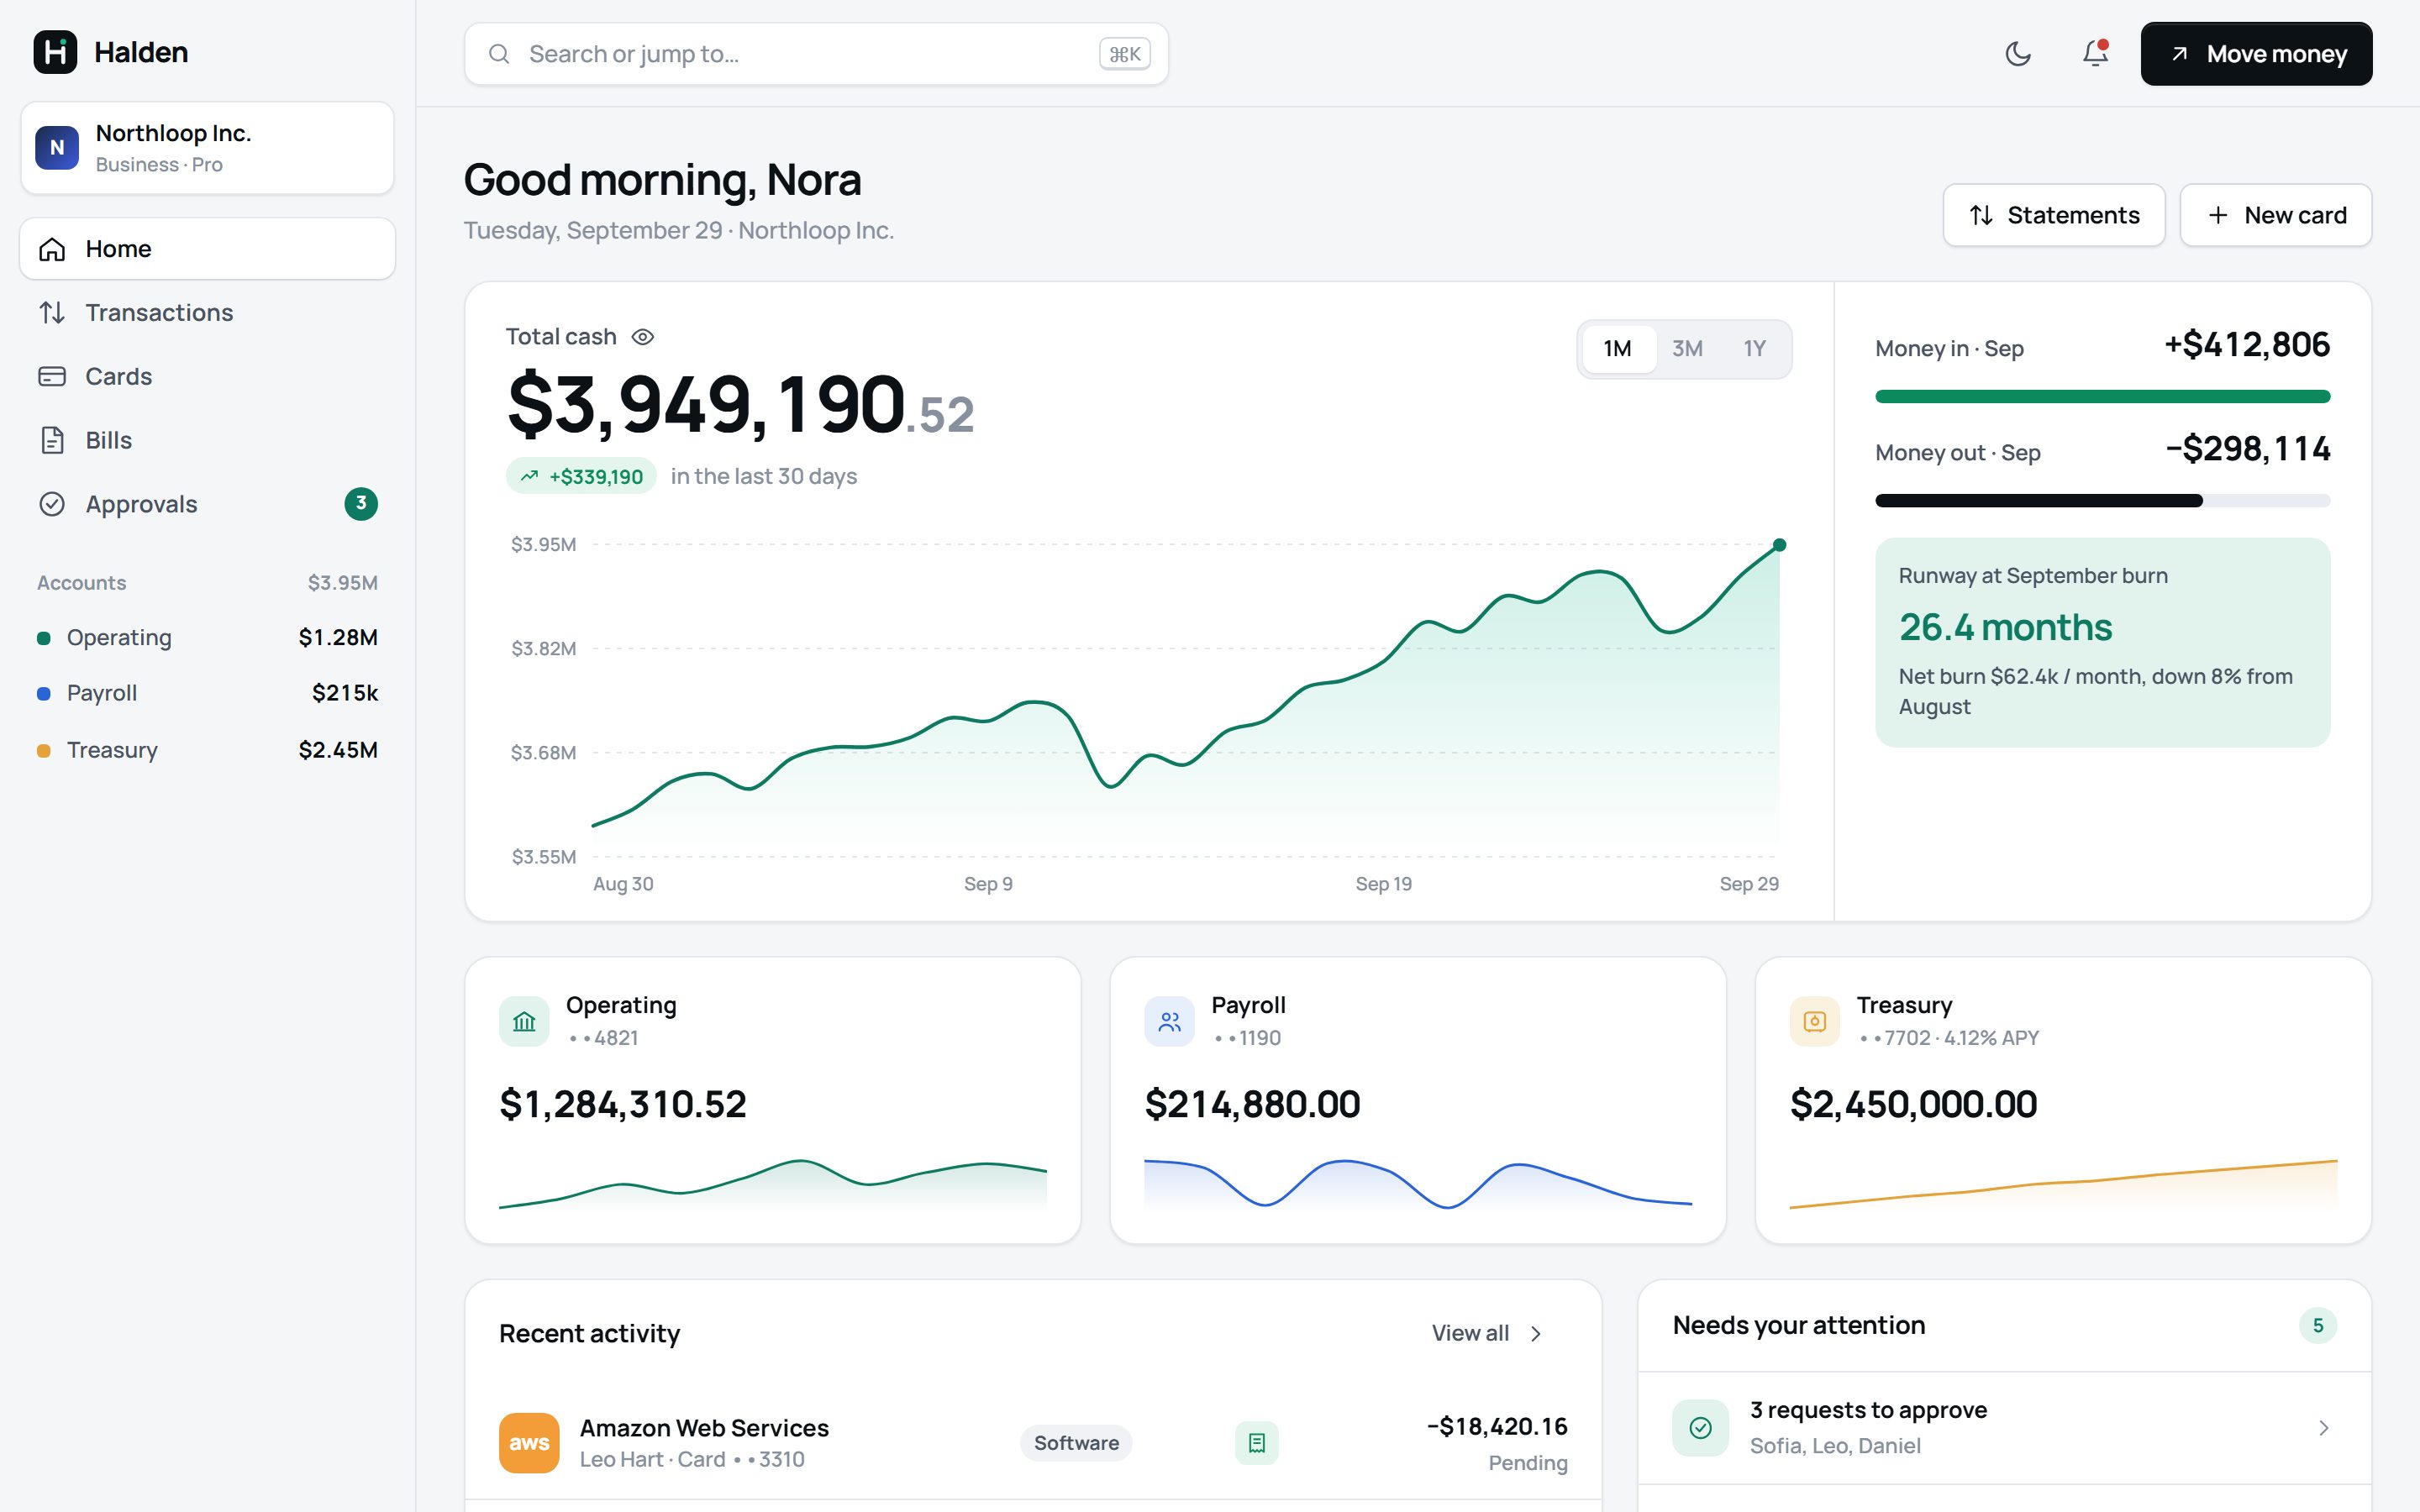Image resolution: width=2420 pixels, height=1512 pixels.
Task: Select the Operating account in the sidebar
Action: pyautogui.click(x=207, y=638)
